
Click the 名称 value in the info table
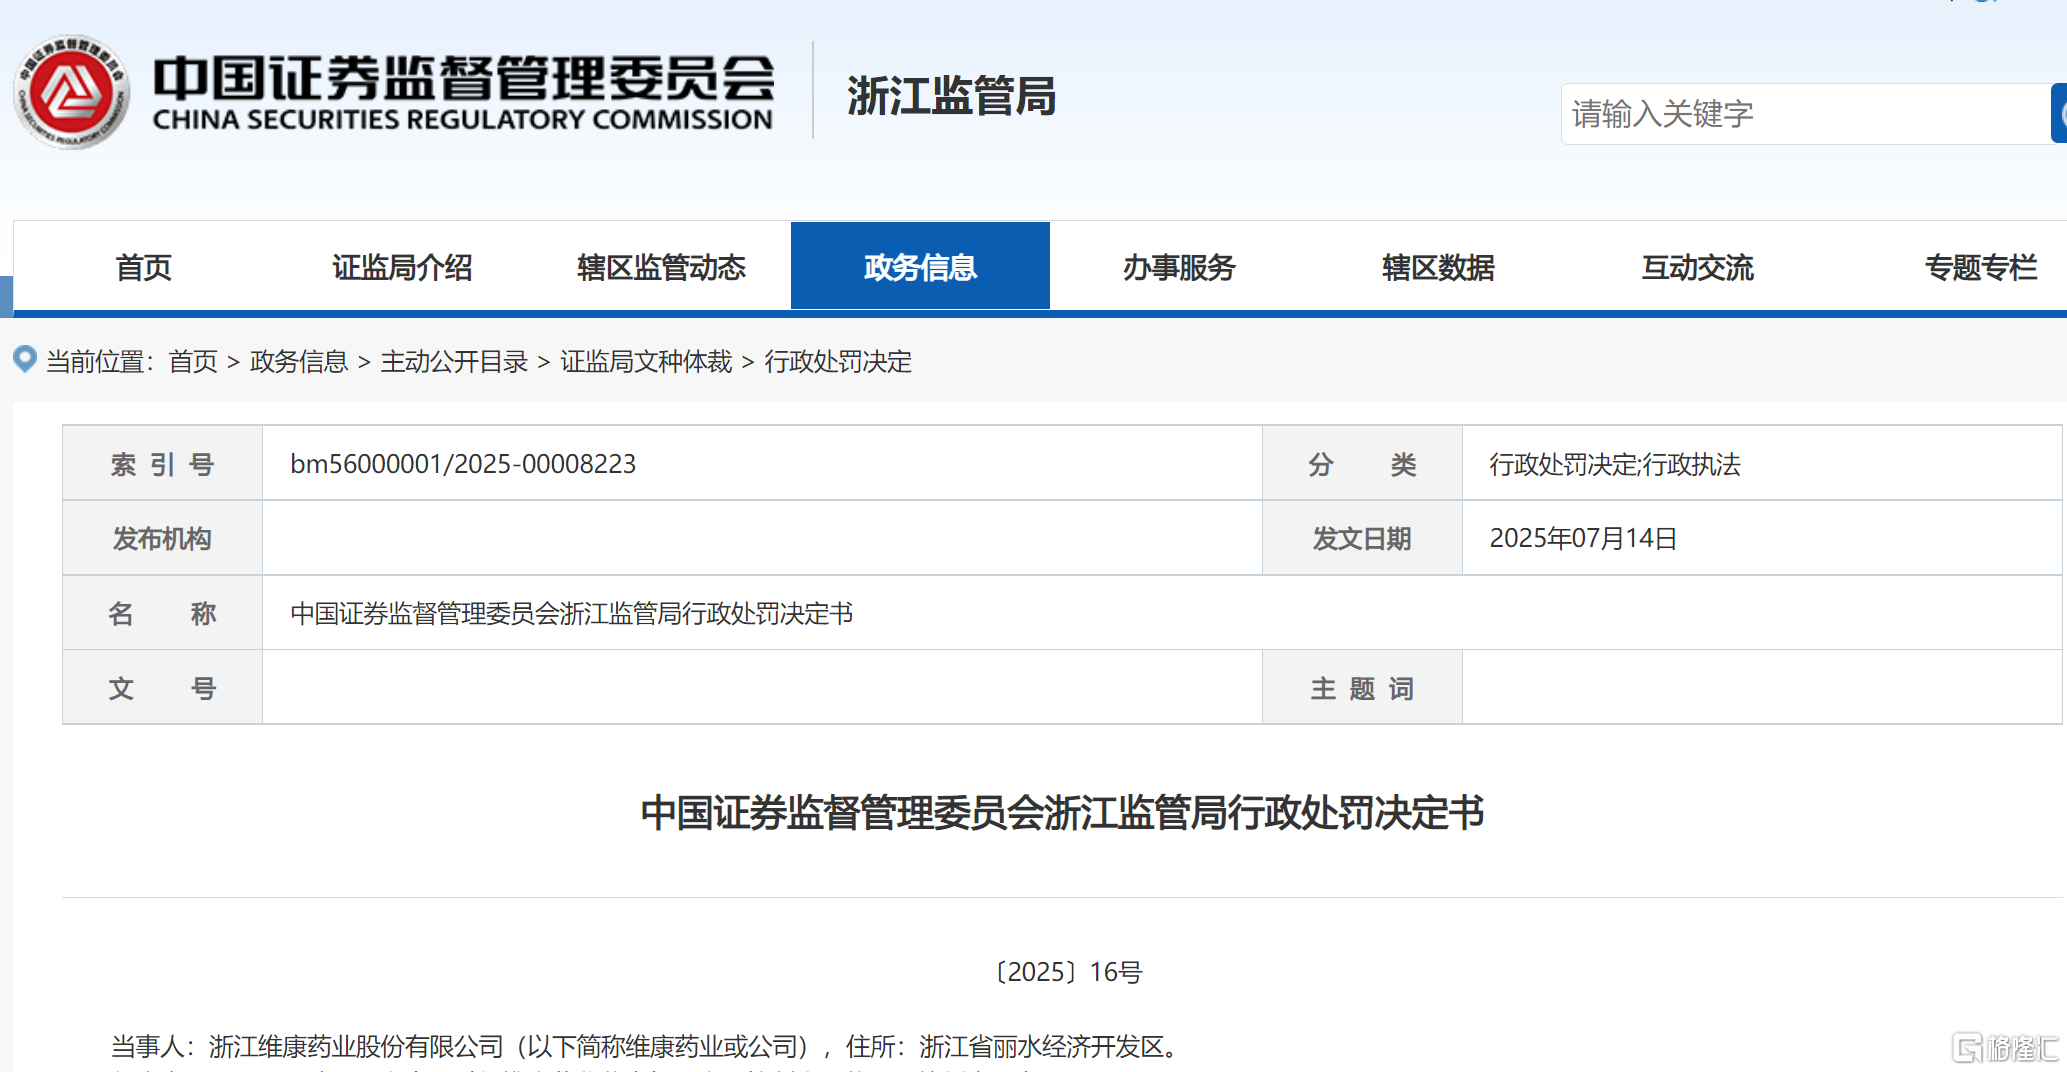(x=571, y=613)
